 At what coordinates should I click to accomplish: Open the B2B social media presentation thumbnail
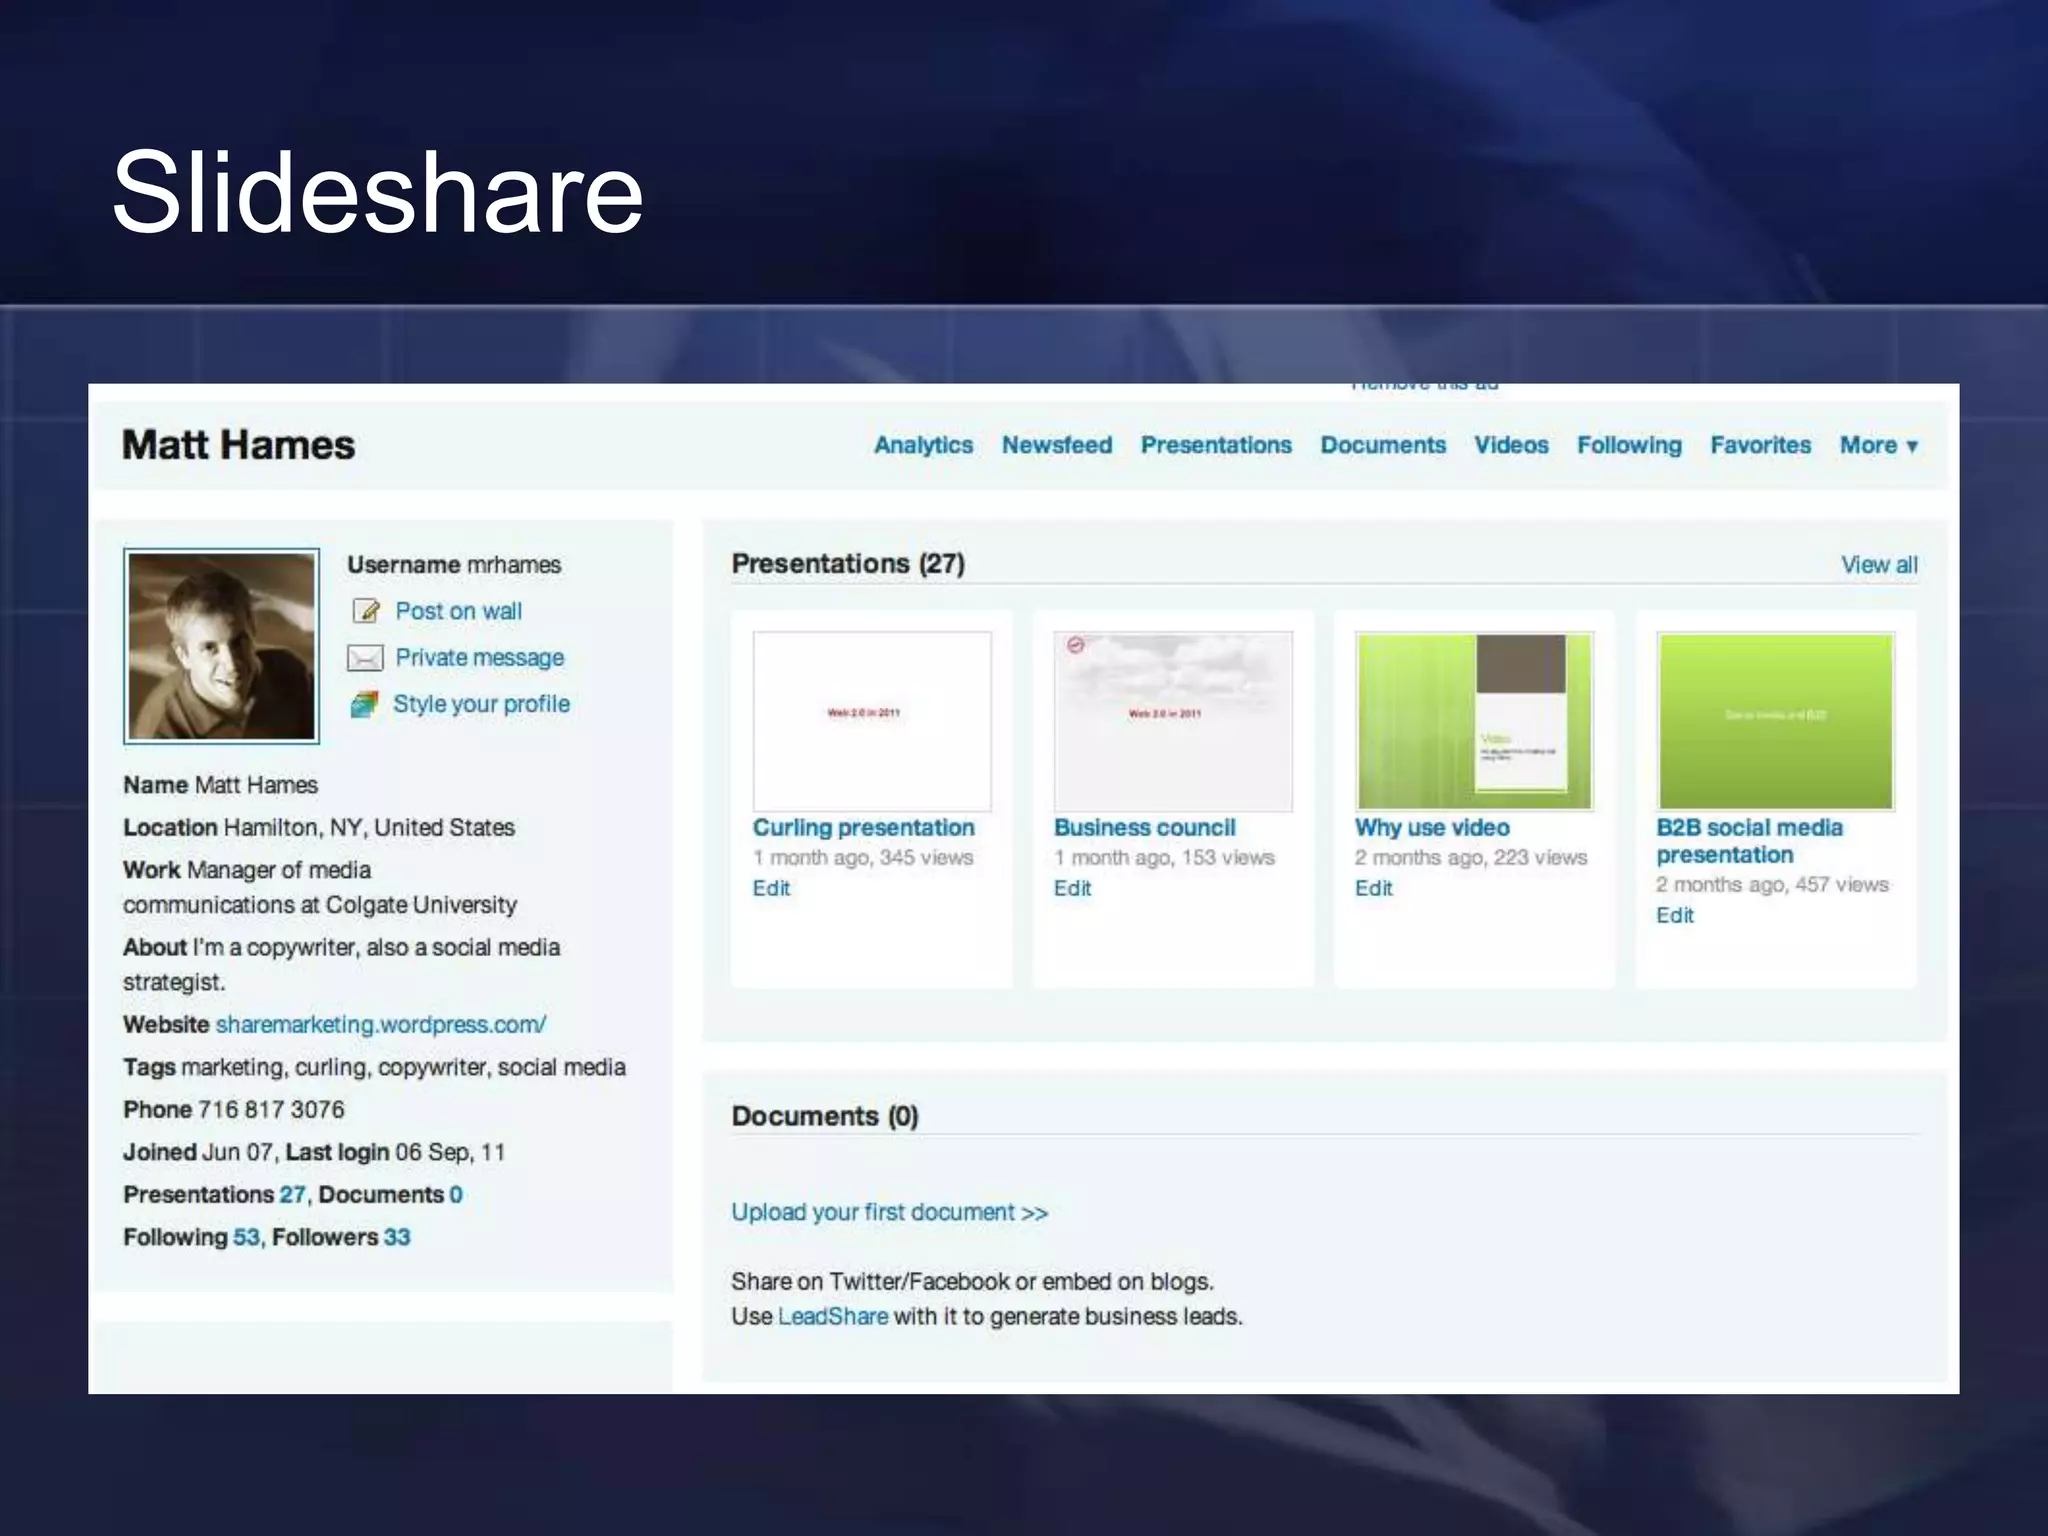[1775, 721]
